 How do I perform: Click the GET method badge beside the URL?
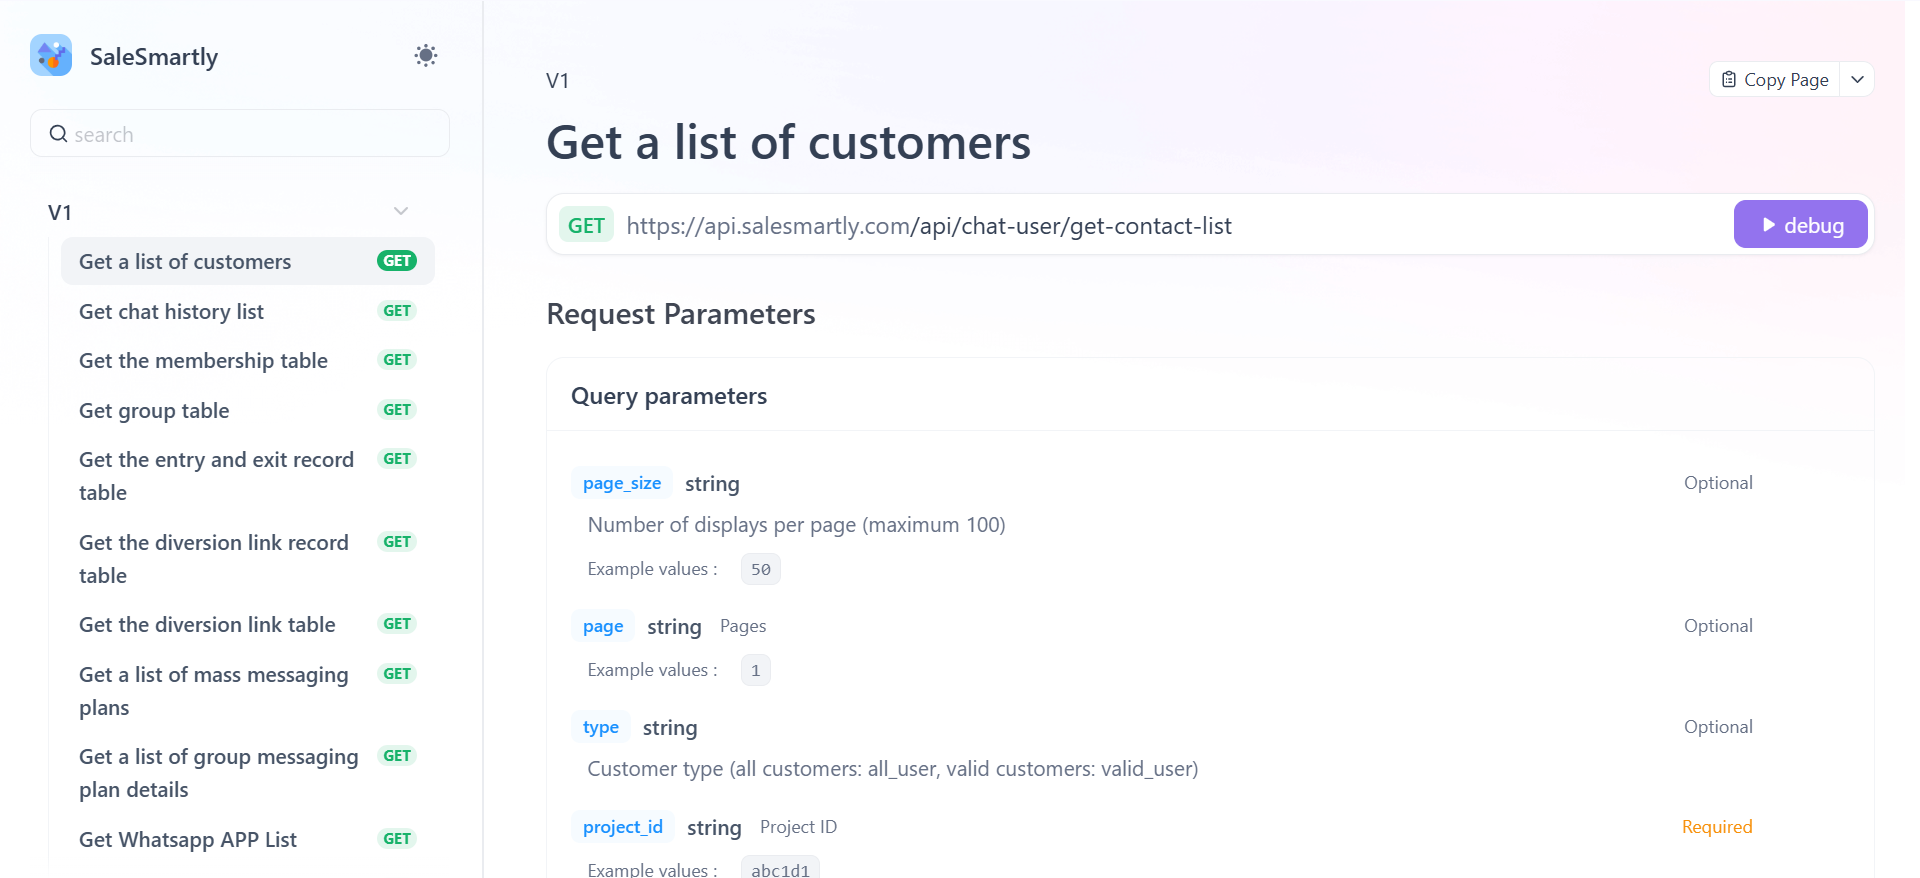(586, 226)
